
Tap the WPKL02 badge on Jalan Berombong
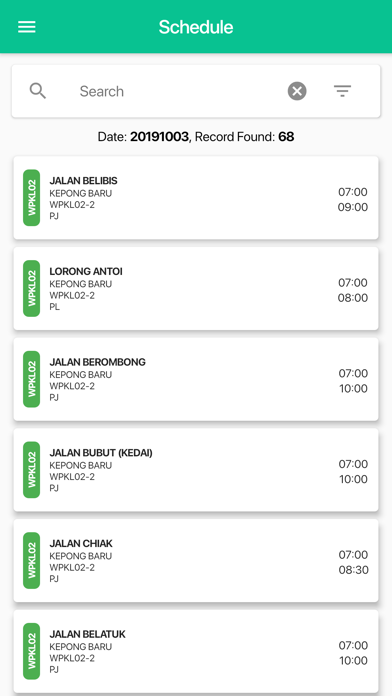(32, 379)
